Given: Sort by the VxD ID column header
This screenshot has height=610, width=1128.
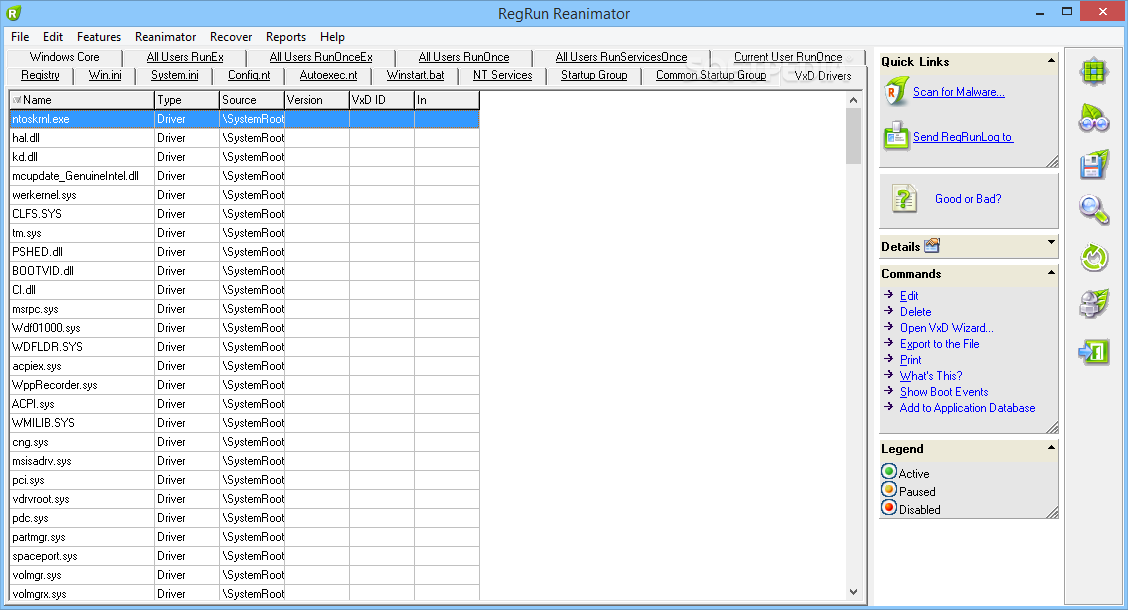Looking at the screenshot, I should point(381,100).
